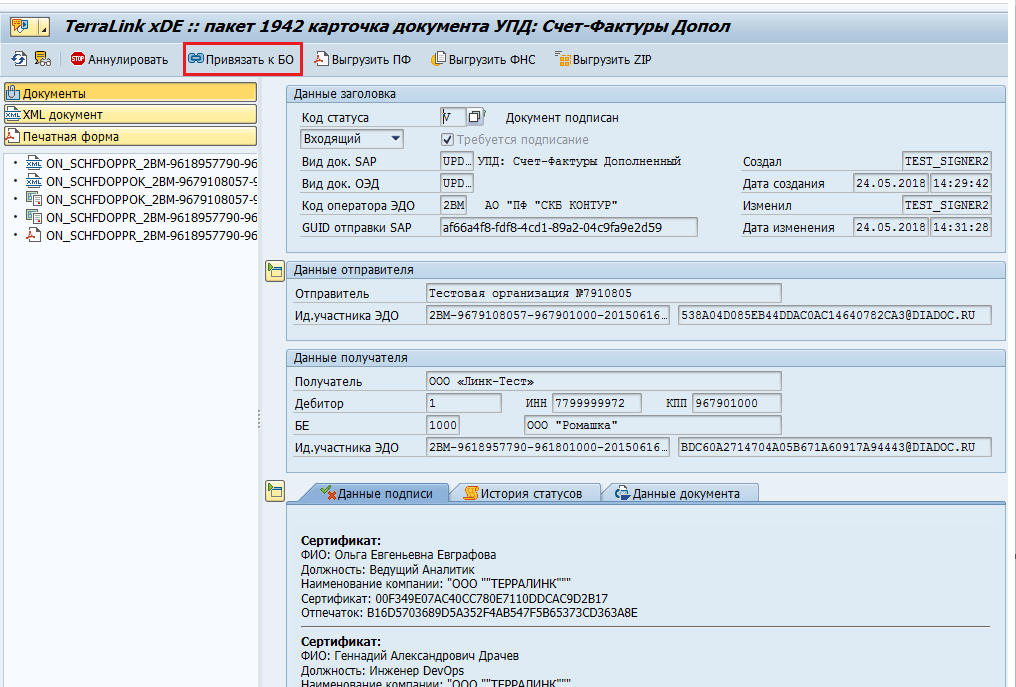Click the Получатель input field
Viewport: 1016px width, 687px height.
(602, 381)
